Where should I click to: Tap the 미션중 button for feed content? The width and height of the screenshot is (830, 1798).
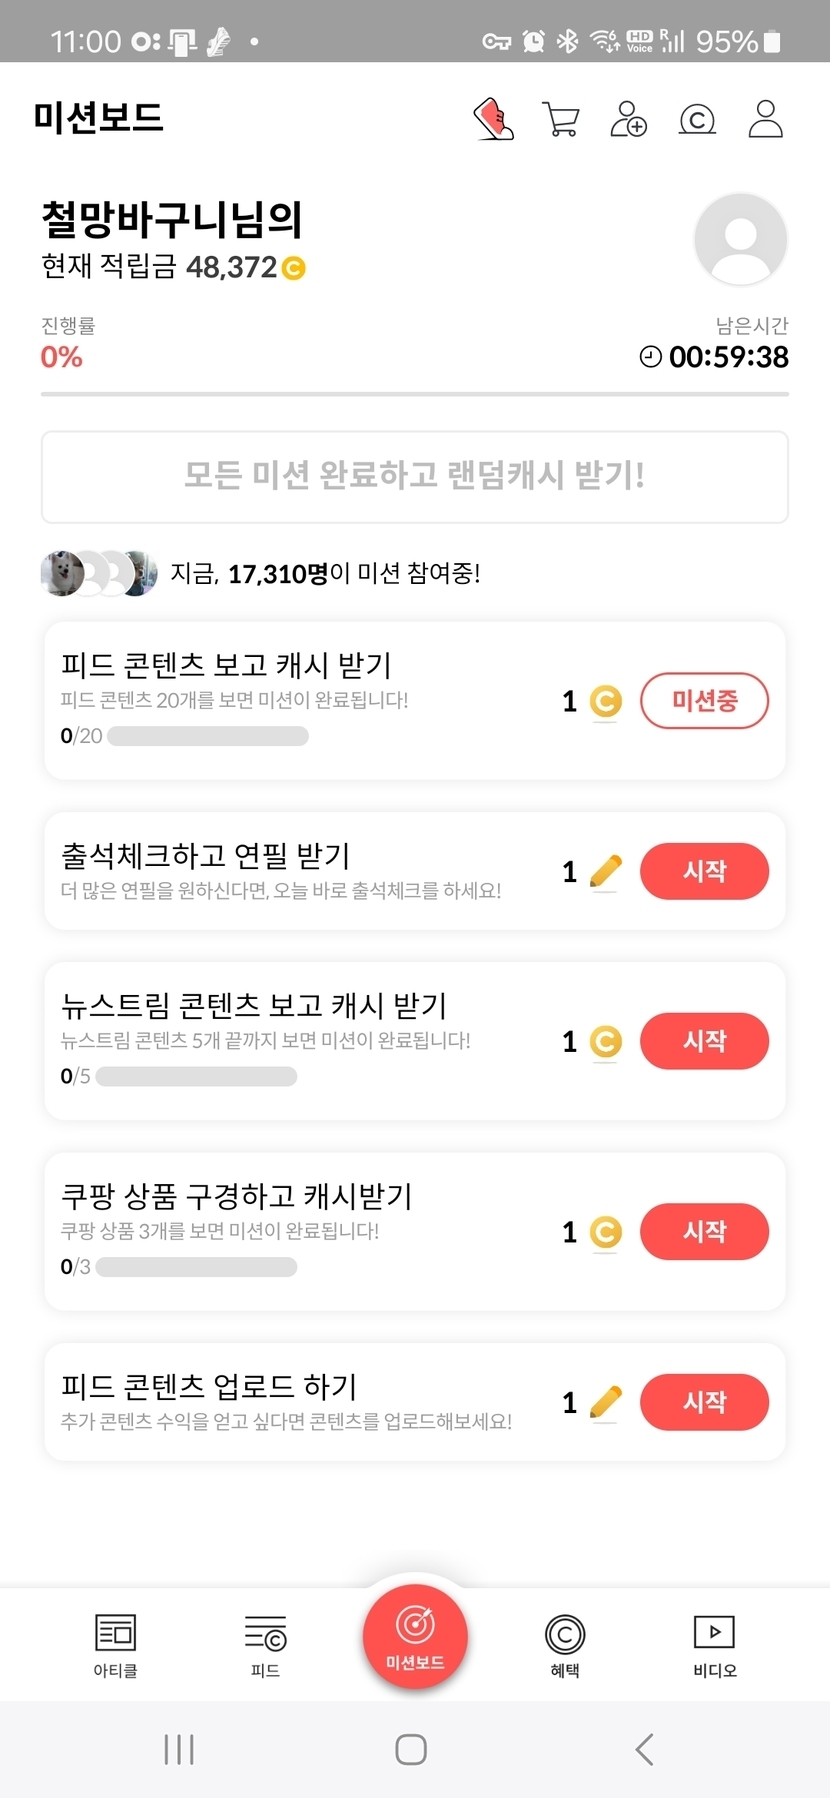[x=704, y=701]
